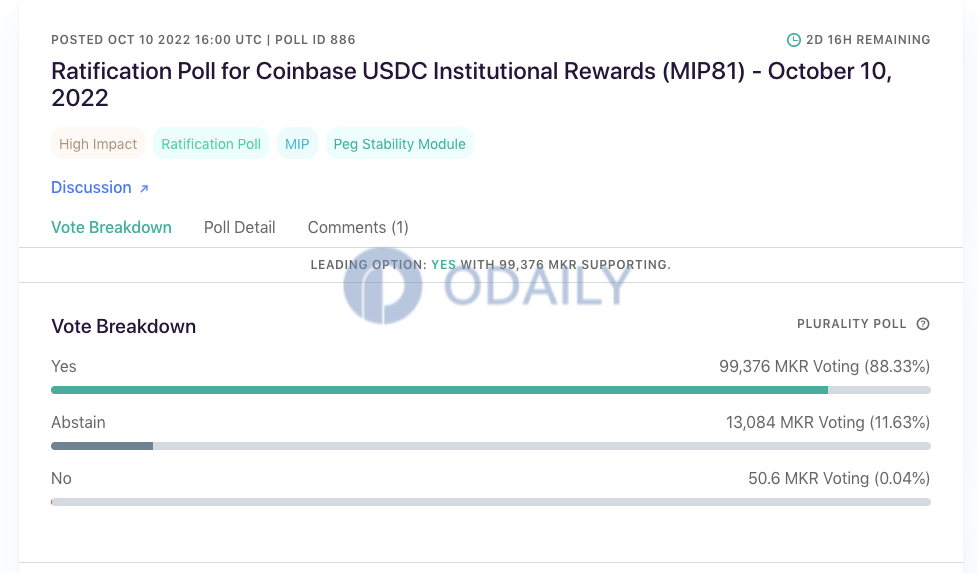Click the Peg Stability Module tag

(399, 144)
